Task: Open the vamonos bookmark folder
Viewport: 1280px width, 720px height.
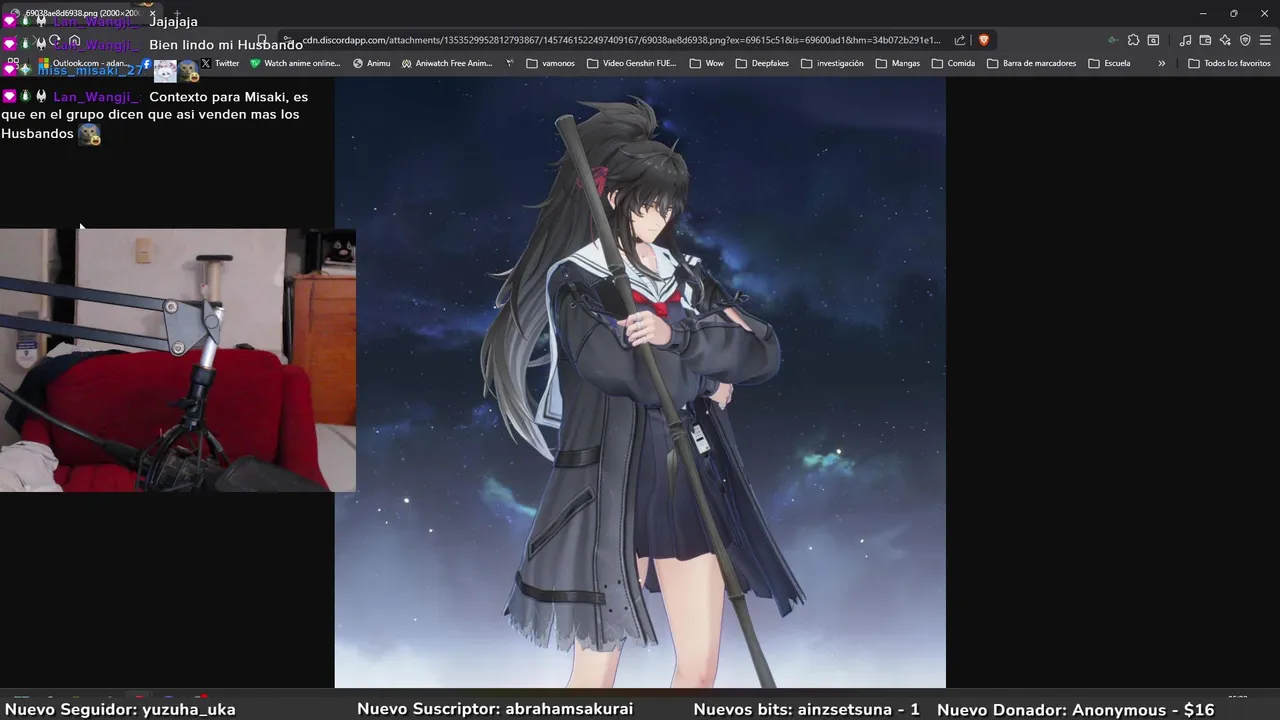Action: tap(551, 63)
